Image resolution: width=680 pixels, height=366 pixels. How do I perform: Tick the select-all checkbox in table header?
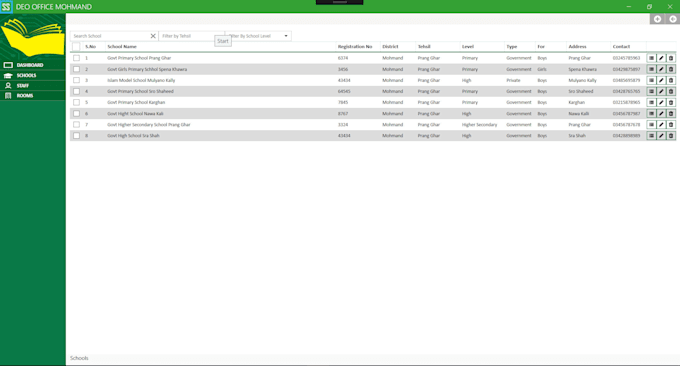[76, 47]
